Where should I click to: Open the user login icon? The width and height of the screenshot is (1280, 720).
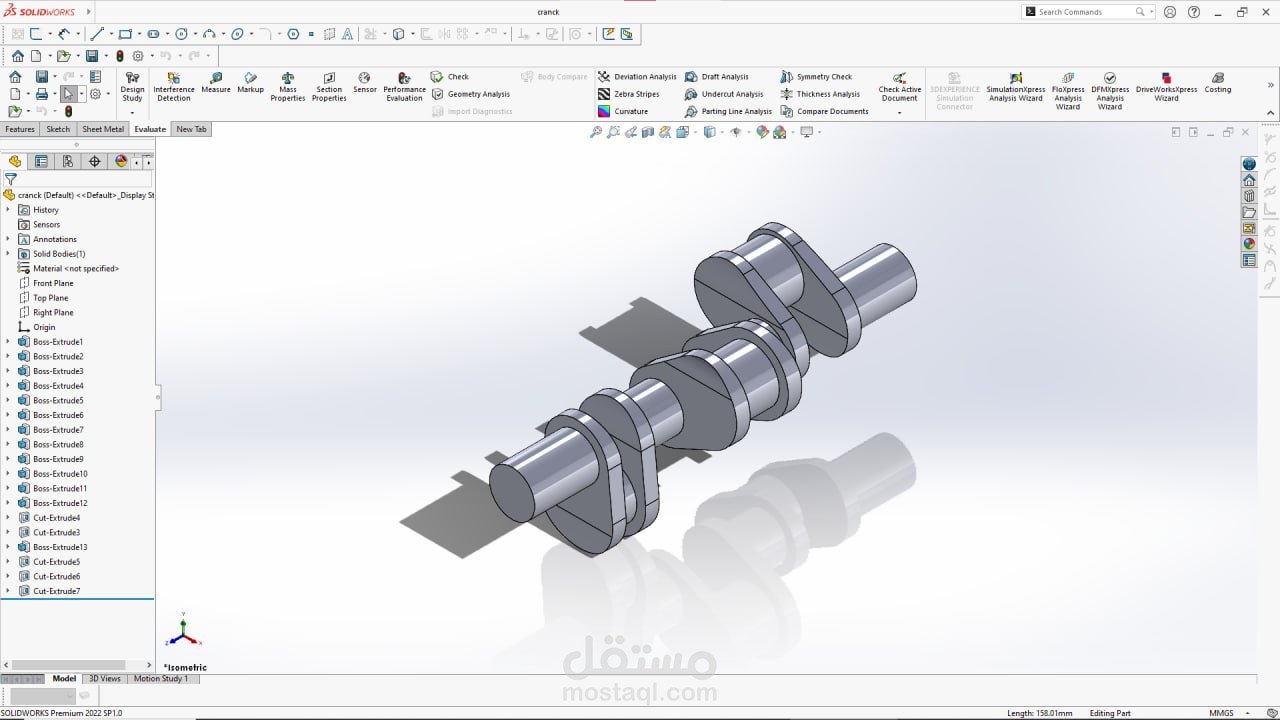tap(1170, 12)
